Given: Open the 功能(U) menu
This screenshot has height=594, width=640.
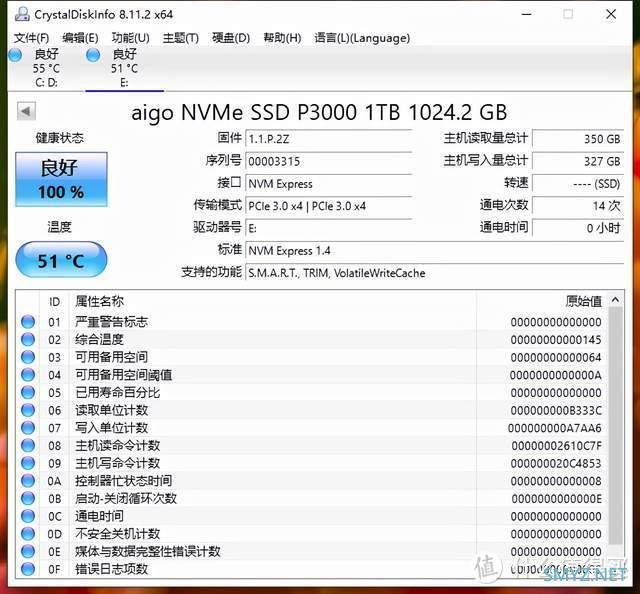Looking at the screenshot, I should pos(131,38).
